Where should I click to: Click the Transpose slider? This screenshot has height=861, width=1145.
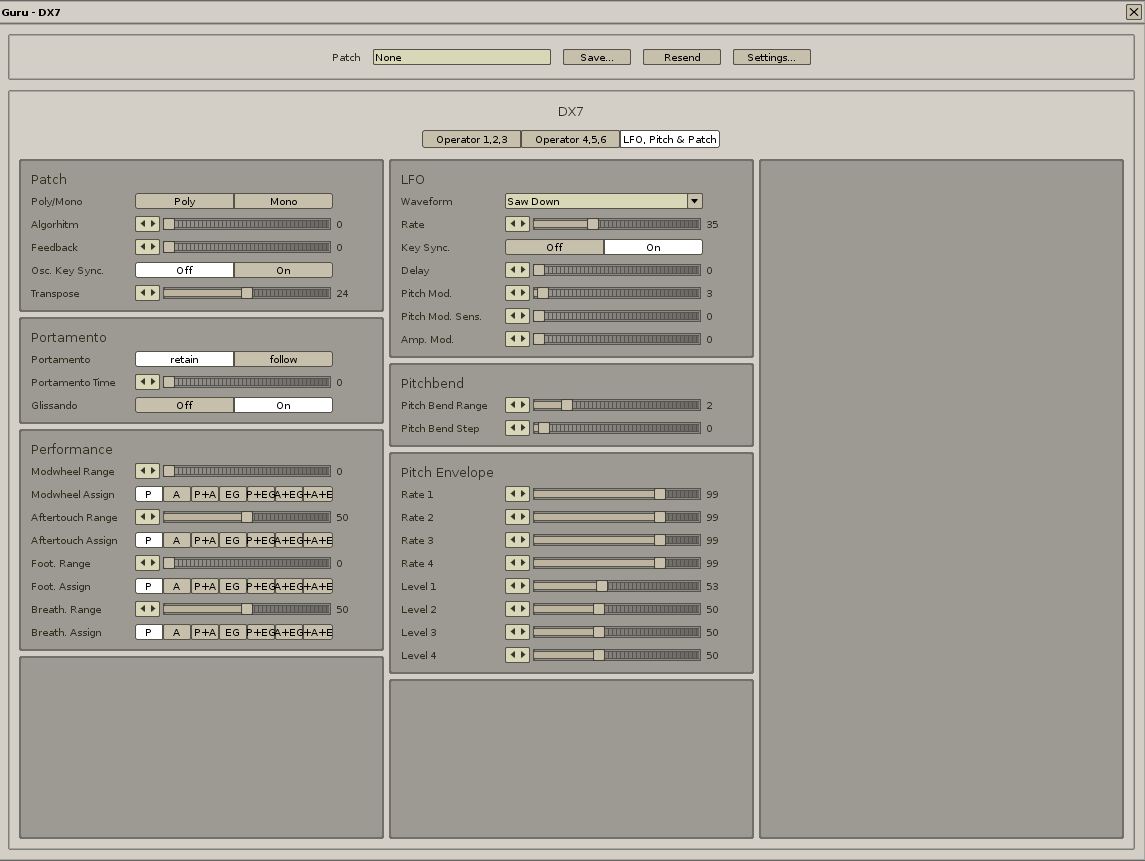247,293
